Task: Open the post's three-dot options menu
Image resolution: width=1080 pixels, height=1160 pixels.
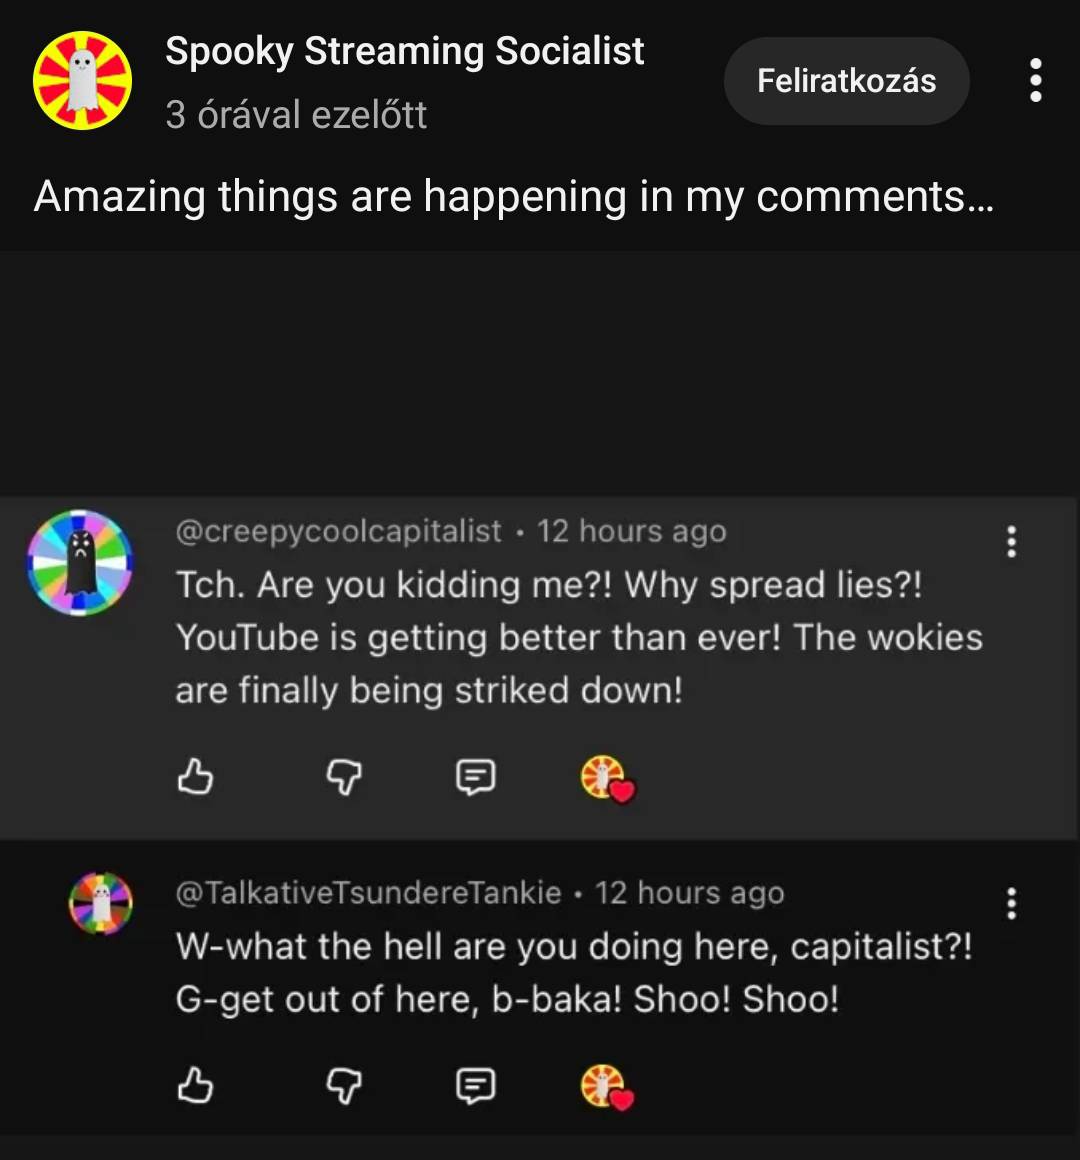Action: (1036, 80)
